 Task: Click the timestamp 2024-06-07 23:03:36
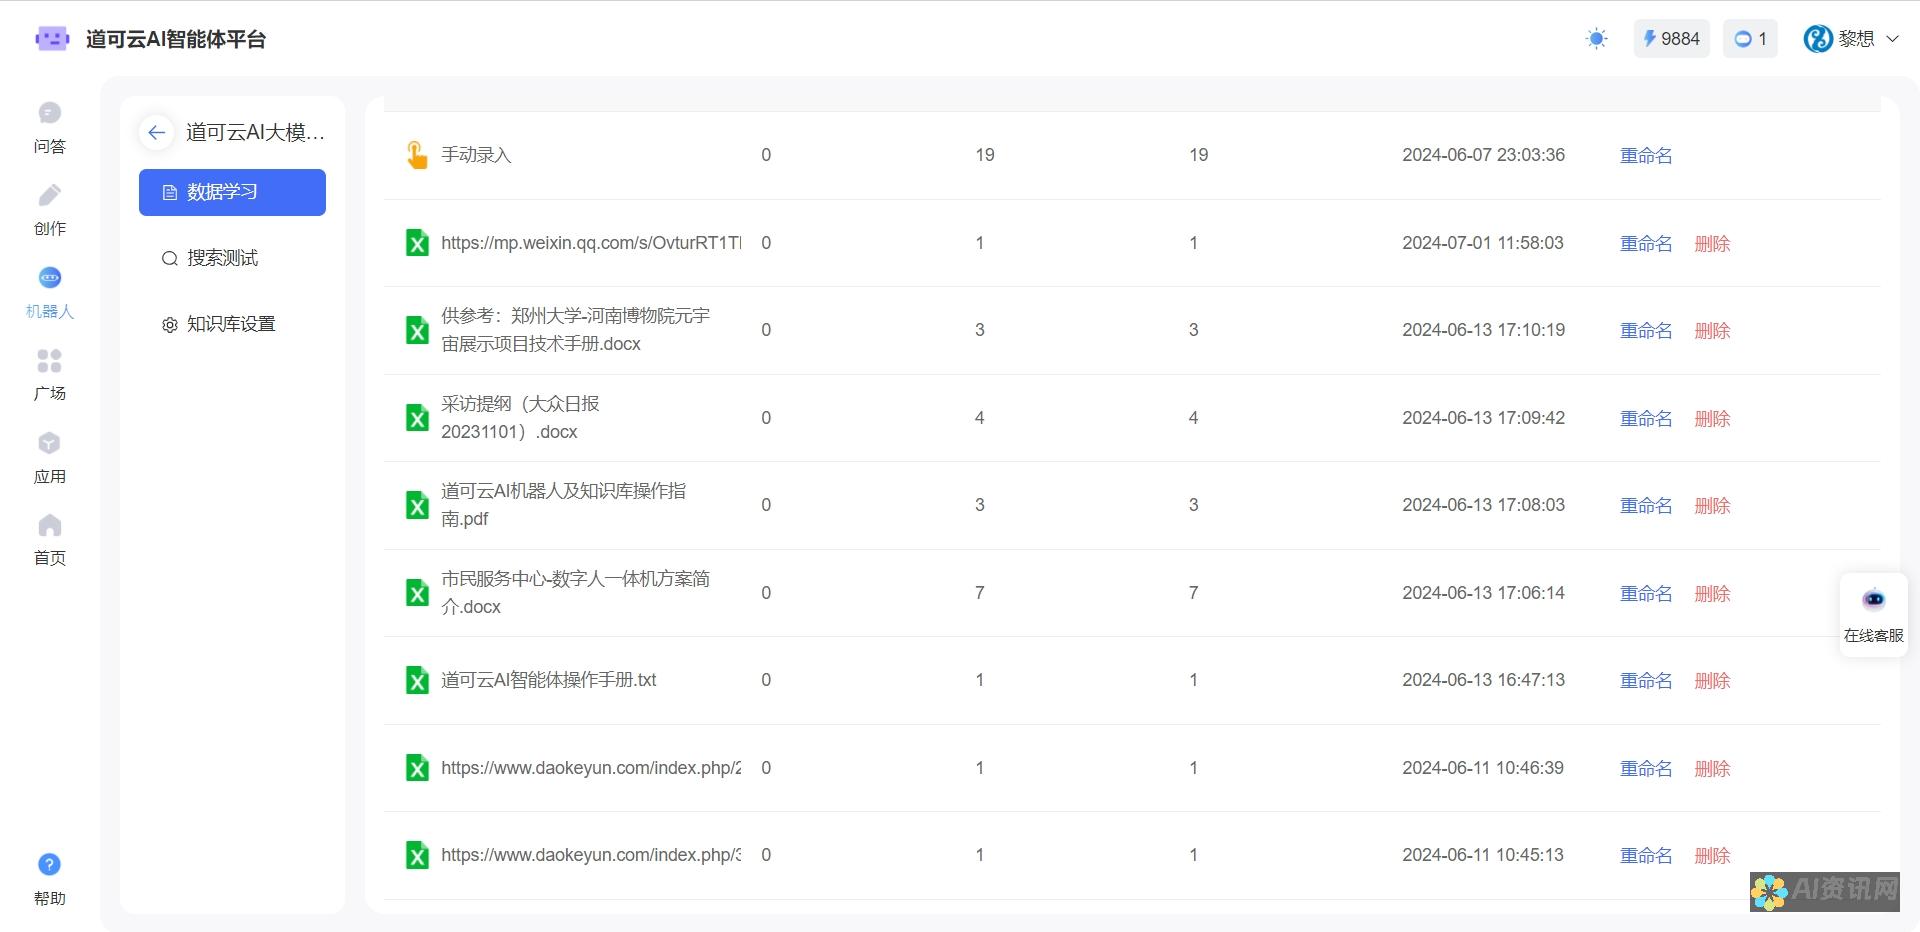click(1483, 155)
